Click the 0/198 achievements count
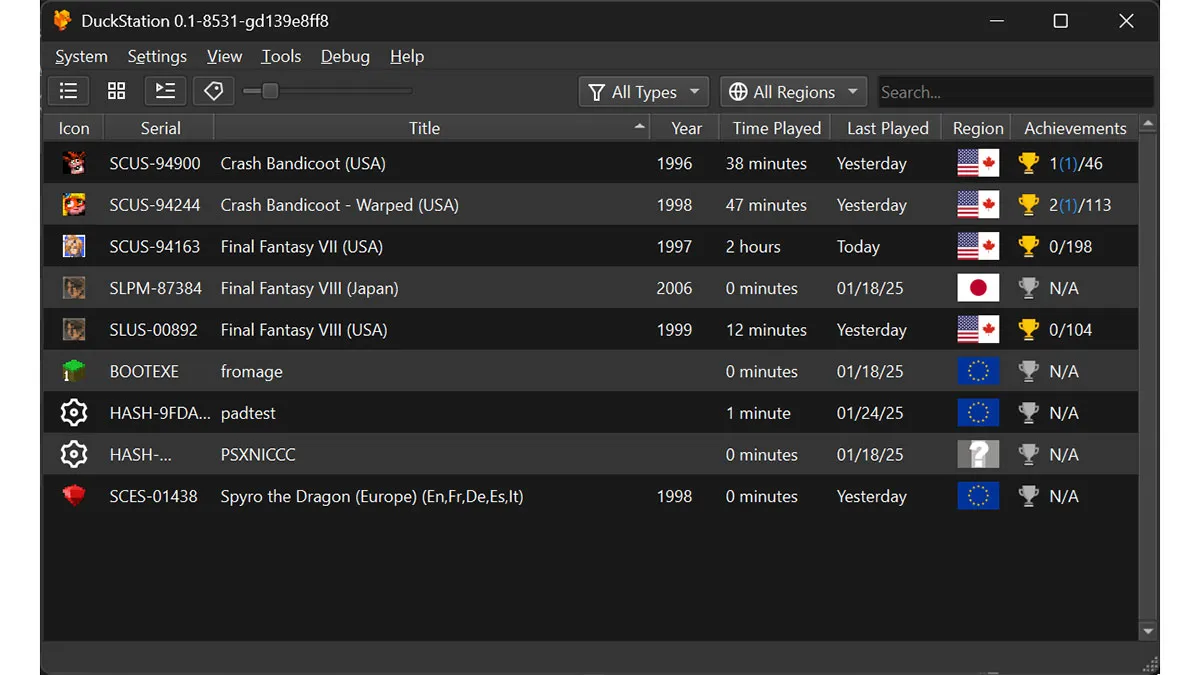The width and height of the screenshot is (1200, 675). [x=1071, y=246]
